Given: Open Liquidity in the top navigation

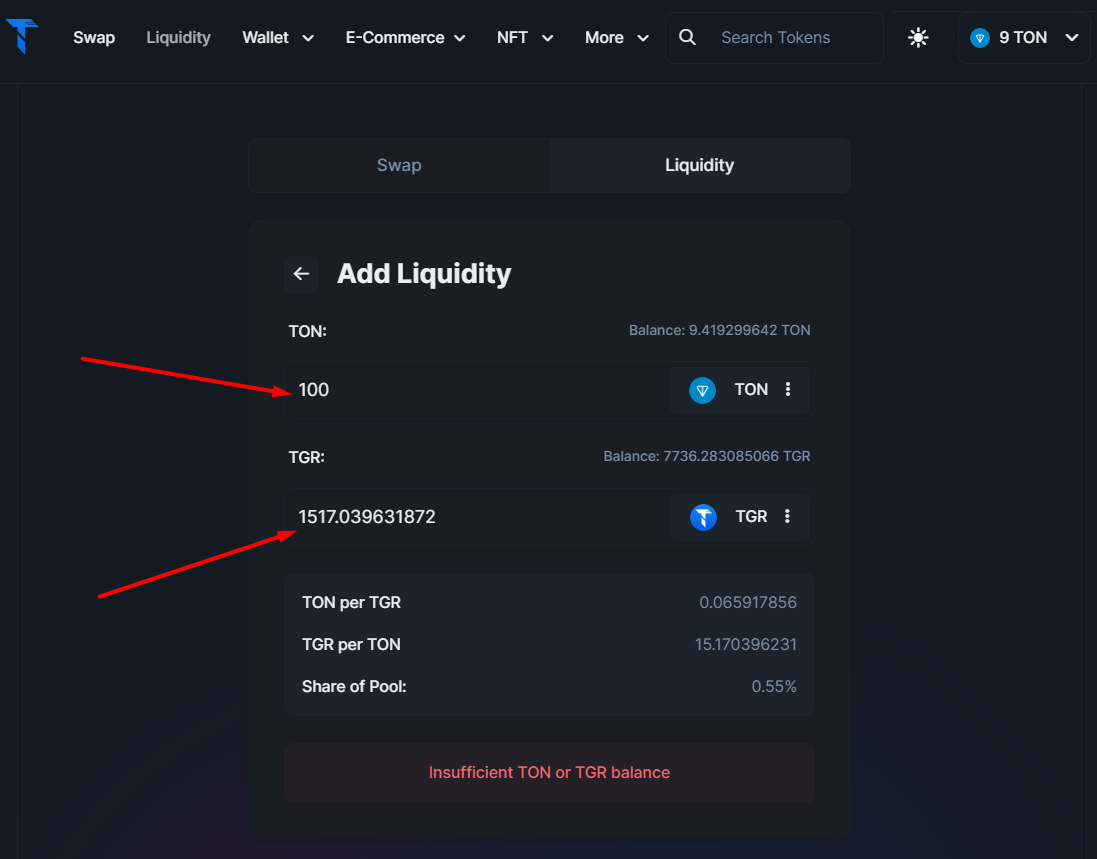Looking at the screenshot, I should click(x=178, y=38).
